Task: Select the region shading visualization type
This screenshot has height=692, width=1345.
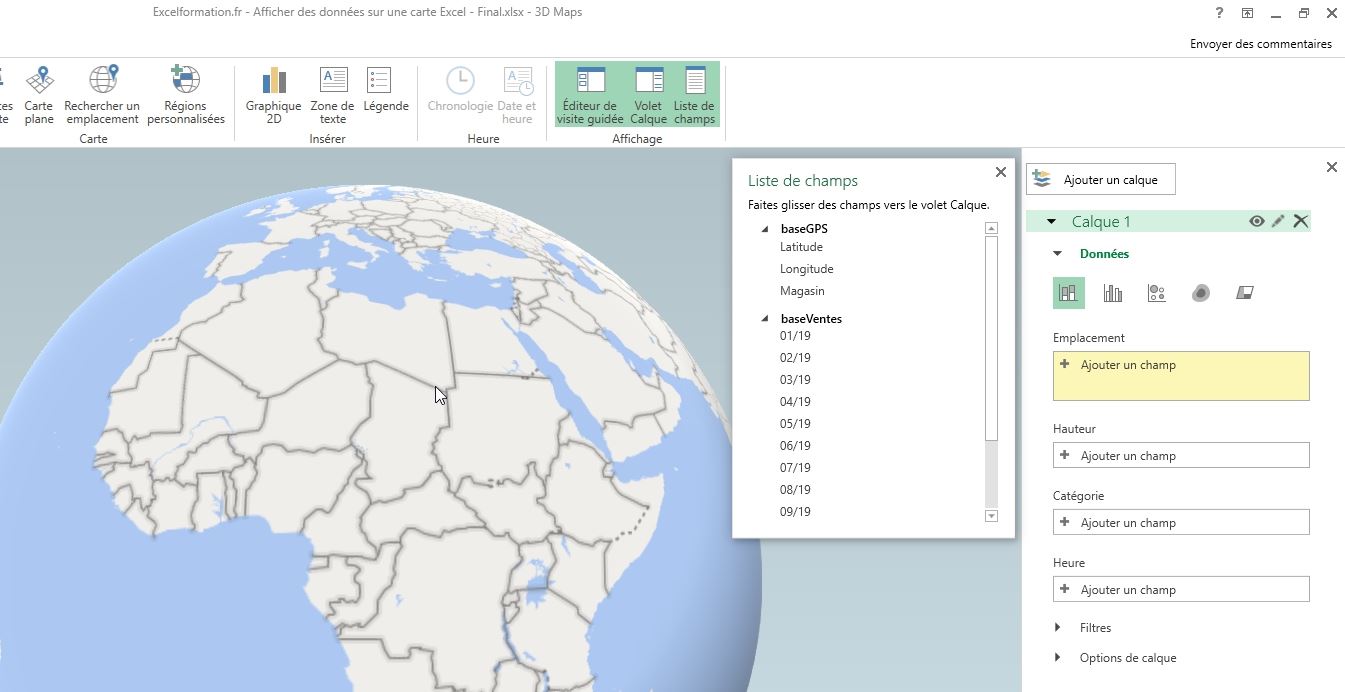Action: point(1244,292)
